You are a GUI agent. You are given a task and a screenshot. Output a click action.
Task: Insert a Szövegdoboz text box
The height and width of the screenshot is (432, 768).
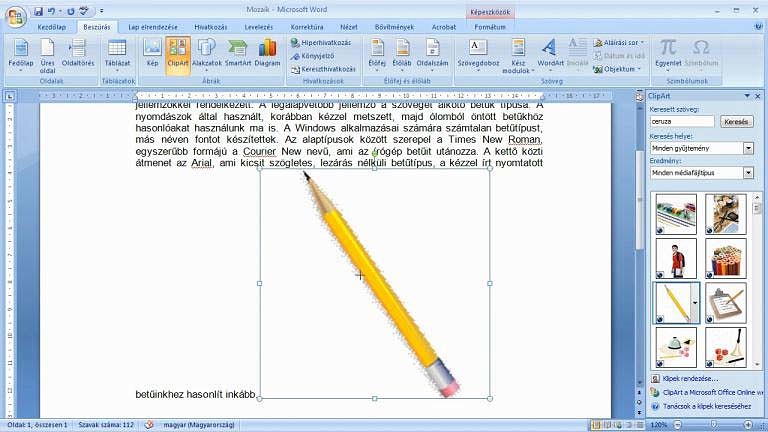point(478,54)
